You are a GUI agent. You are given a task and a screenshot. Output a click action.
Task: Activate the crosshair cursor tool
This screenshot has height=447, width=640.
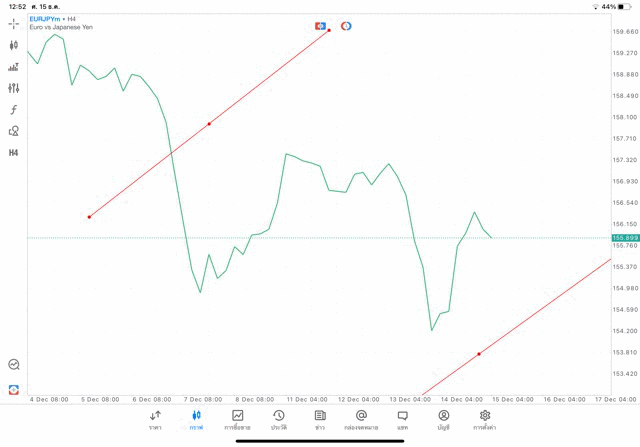click(x=14, y=23)
